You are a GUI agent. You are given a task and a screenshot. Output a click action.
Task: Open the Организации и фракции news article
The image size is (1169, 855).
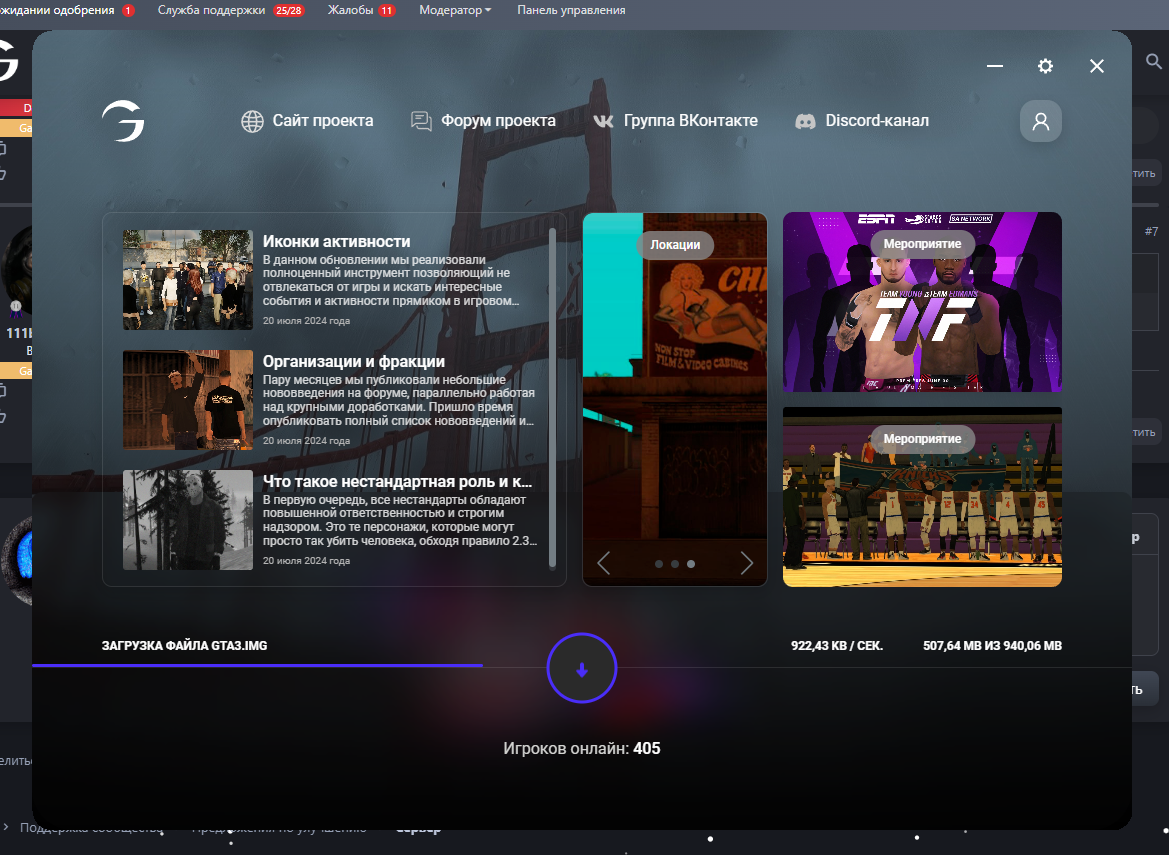(353, 361)
